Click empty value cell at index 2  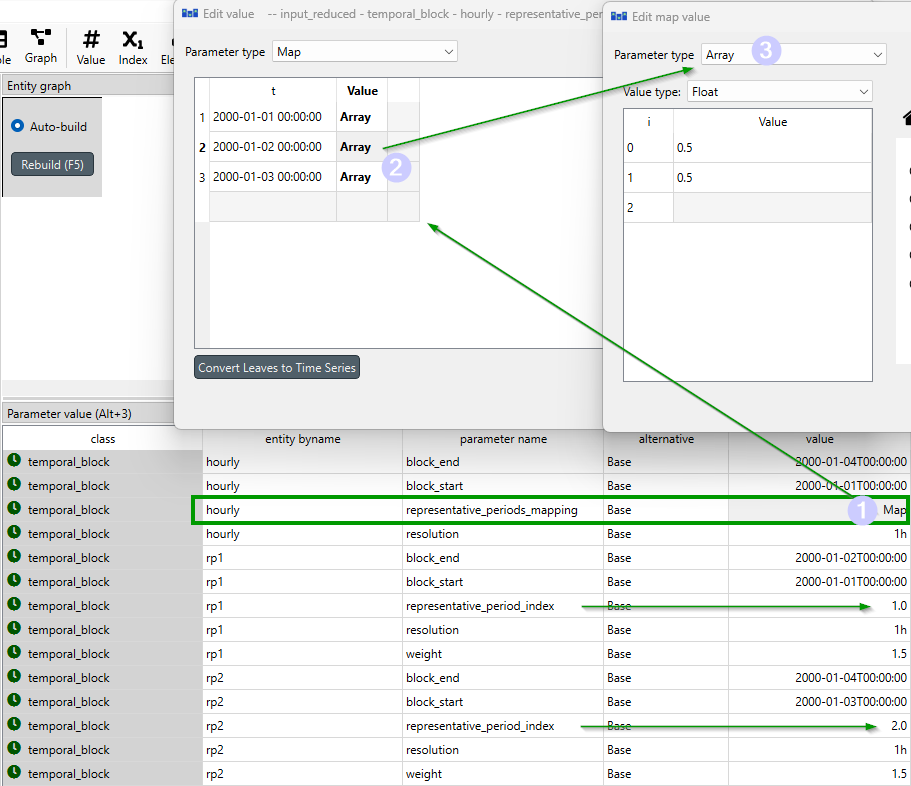[x=771, y=208]
